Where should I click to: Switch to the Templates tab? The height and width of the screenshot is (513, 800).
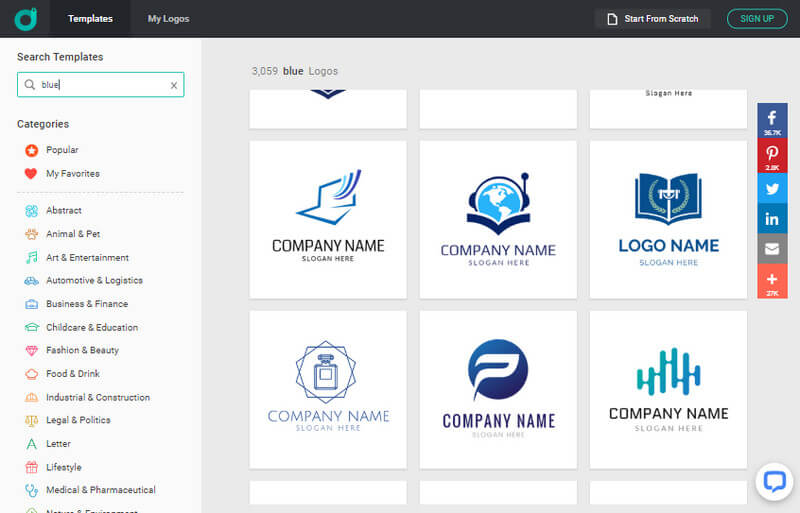pos(90,19)
